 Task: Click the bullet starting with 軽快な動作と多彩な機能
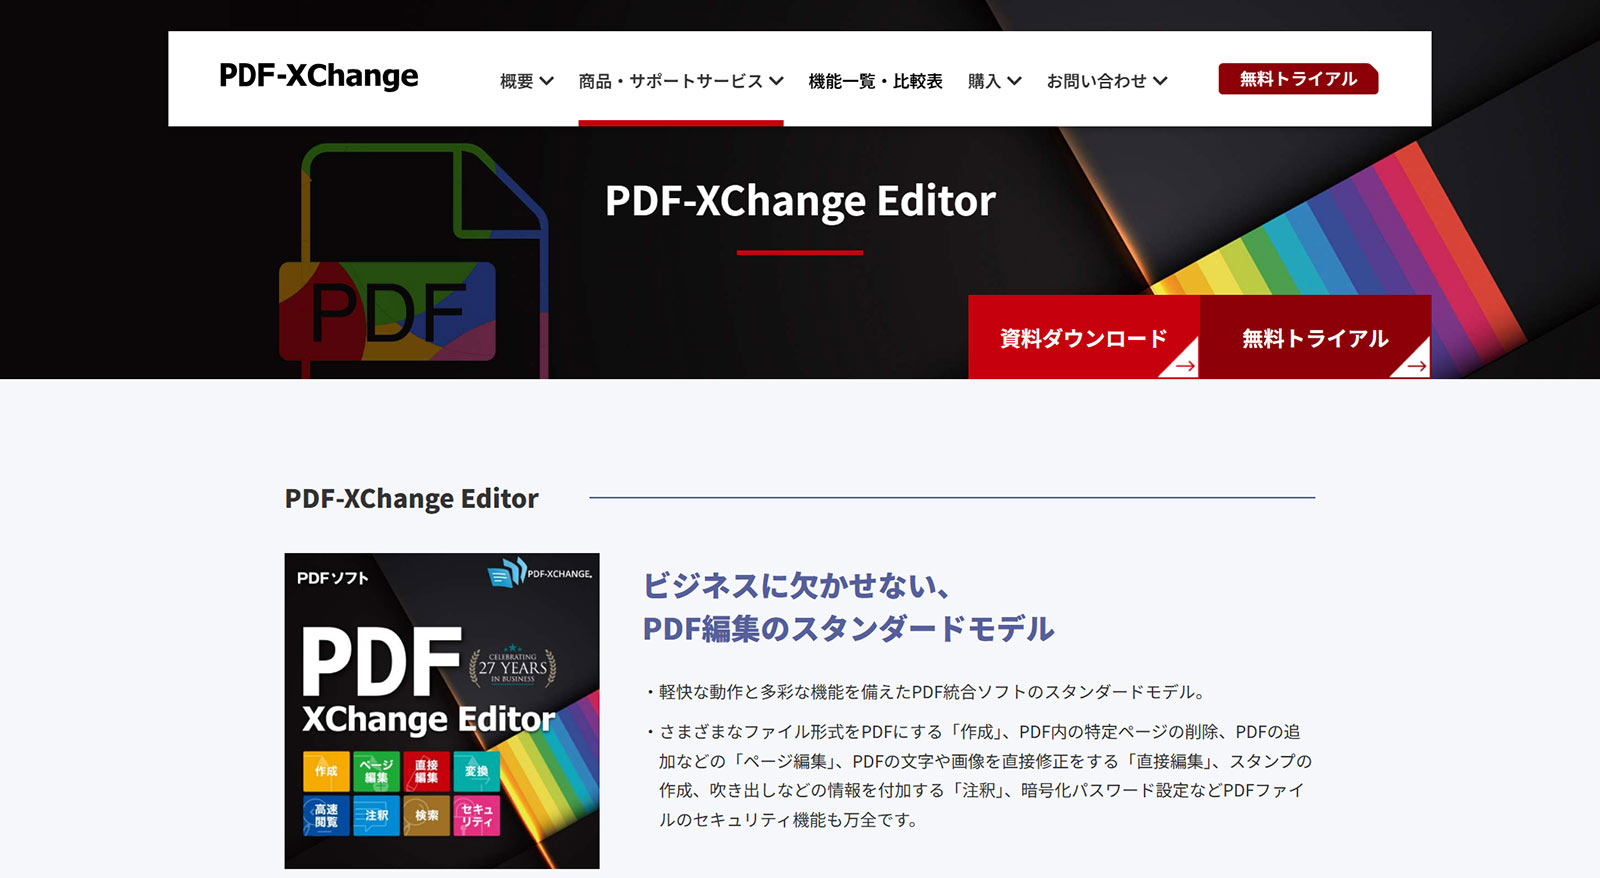point(926,692)
